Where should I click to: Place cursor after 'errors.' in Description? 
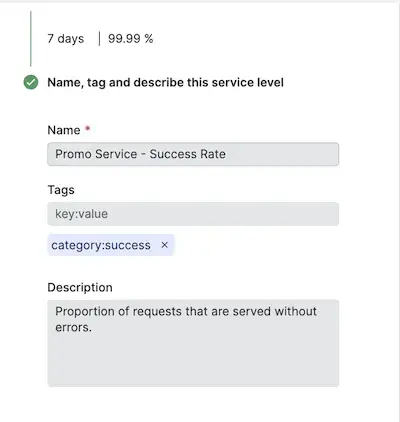[94, 327]
